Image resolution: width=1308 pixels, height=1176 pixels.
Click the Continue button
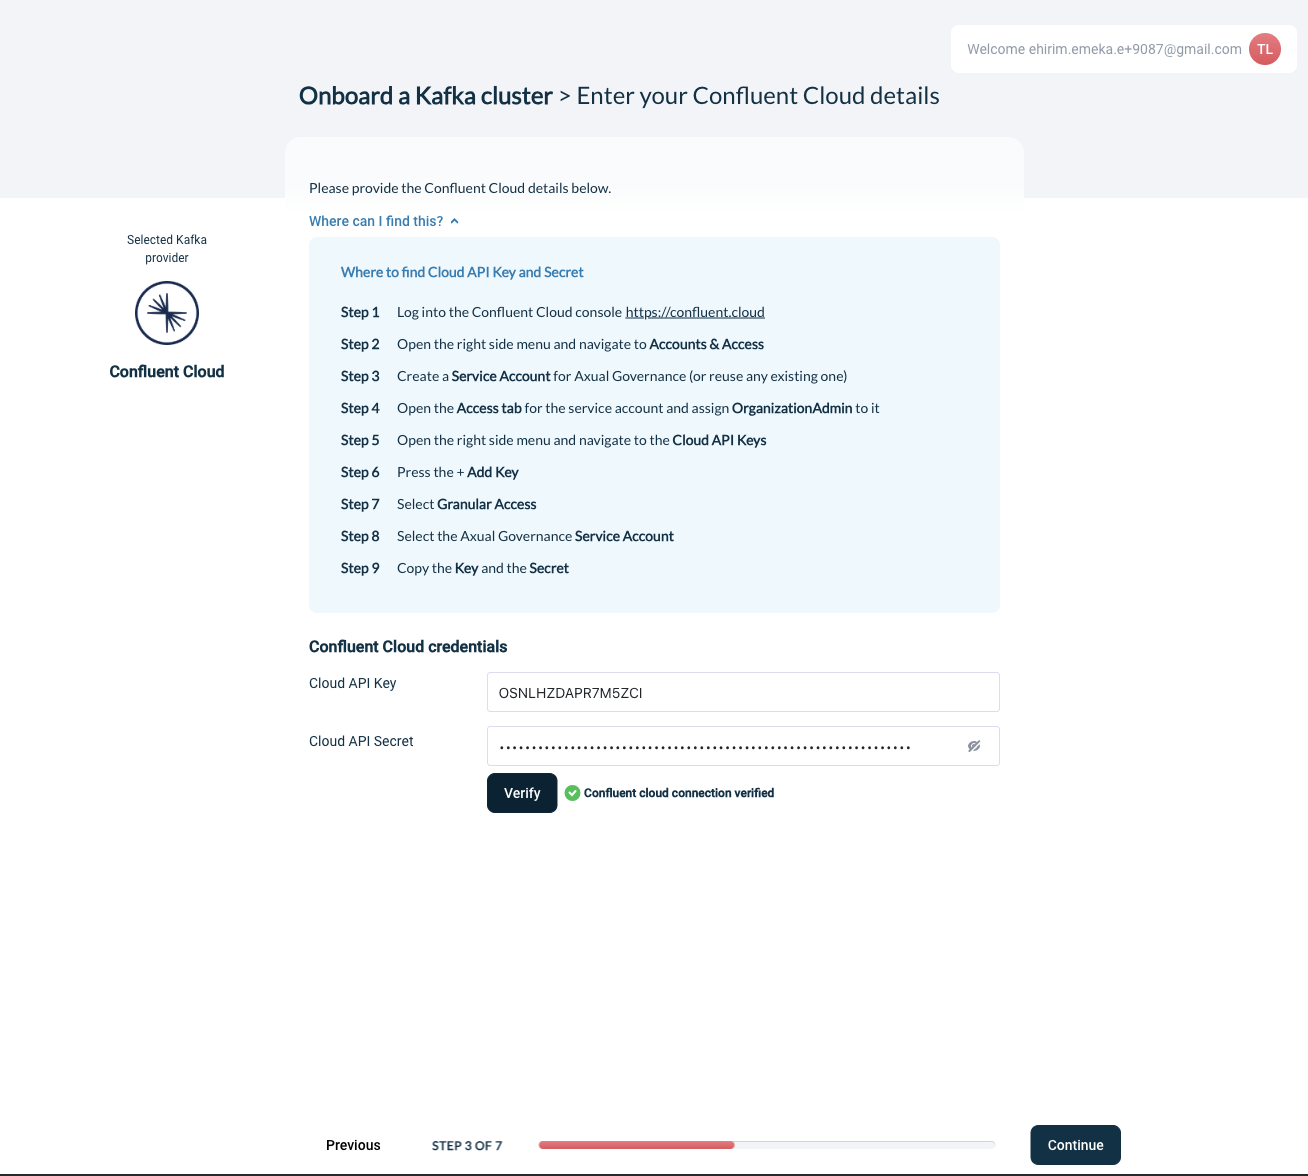point(1075,1145)
